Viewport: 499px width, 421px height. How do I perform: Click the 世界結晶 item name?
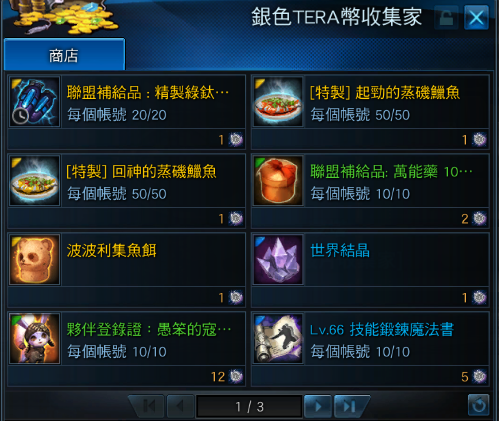click(340, 251)
